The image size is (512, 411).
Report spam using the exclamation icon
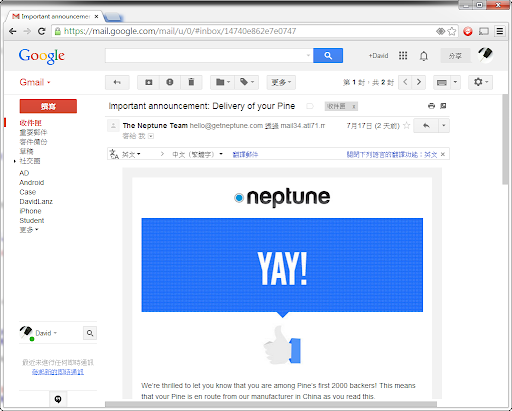point(170,82)
